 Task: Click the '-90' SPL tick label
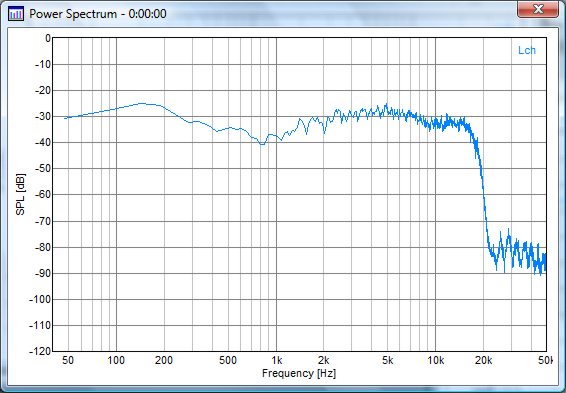43,273
